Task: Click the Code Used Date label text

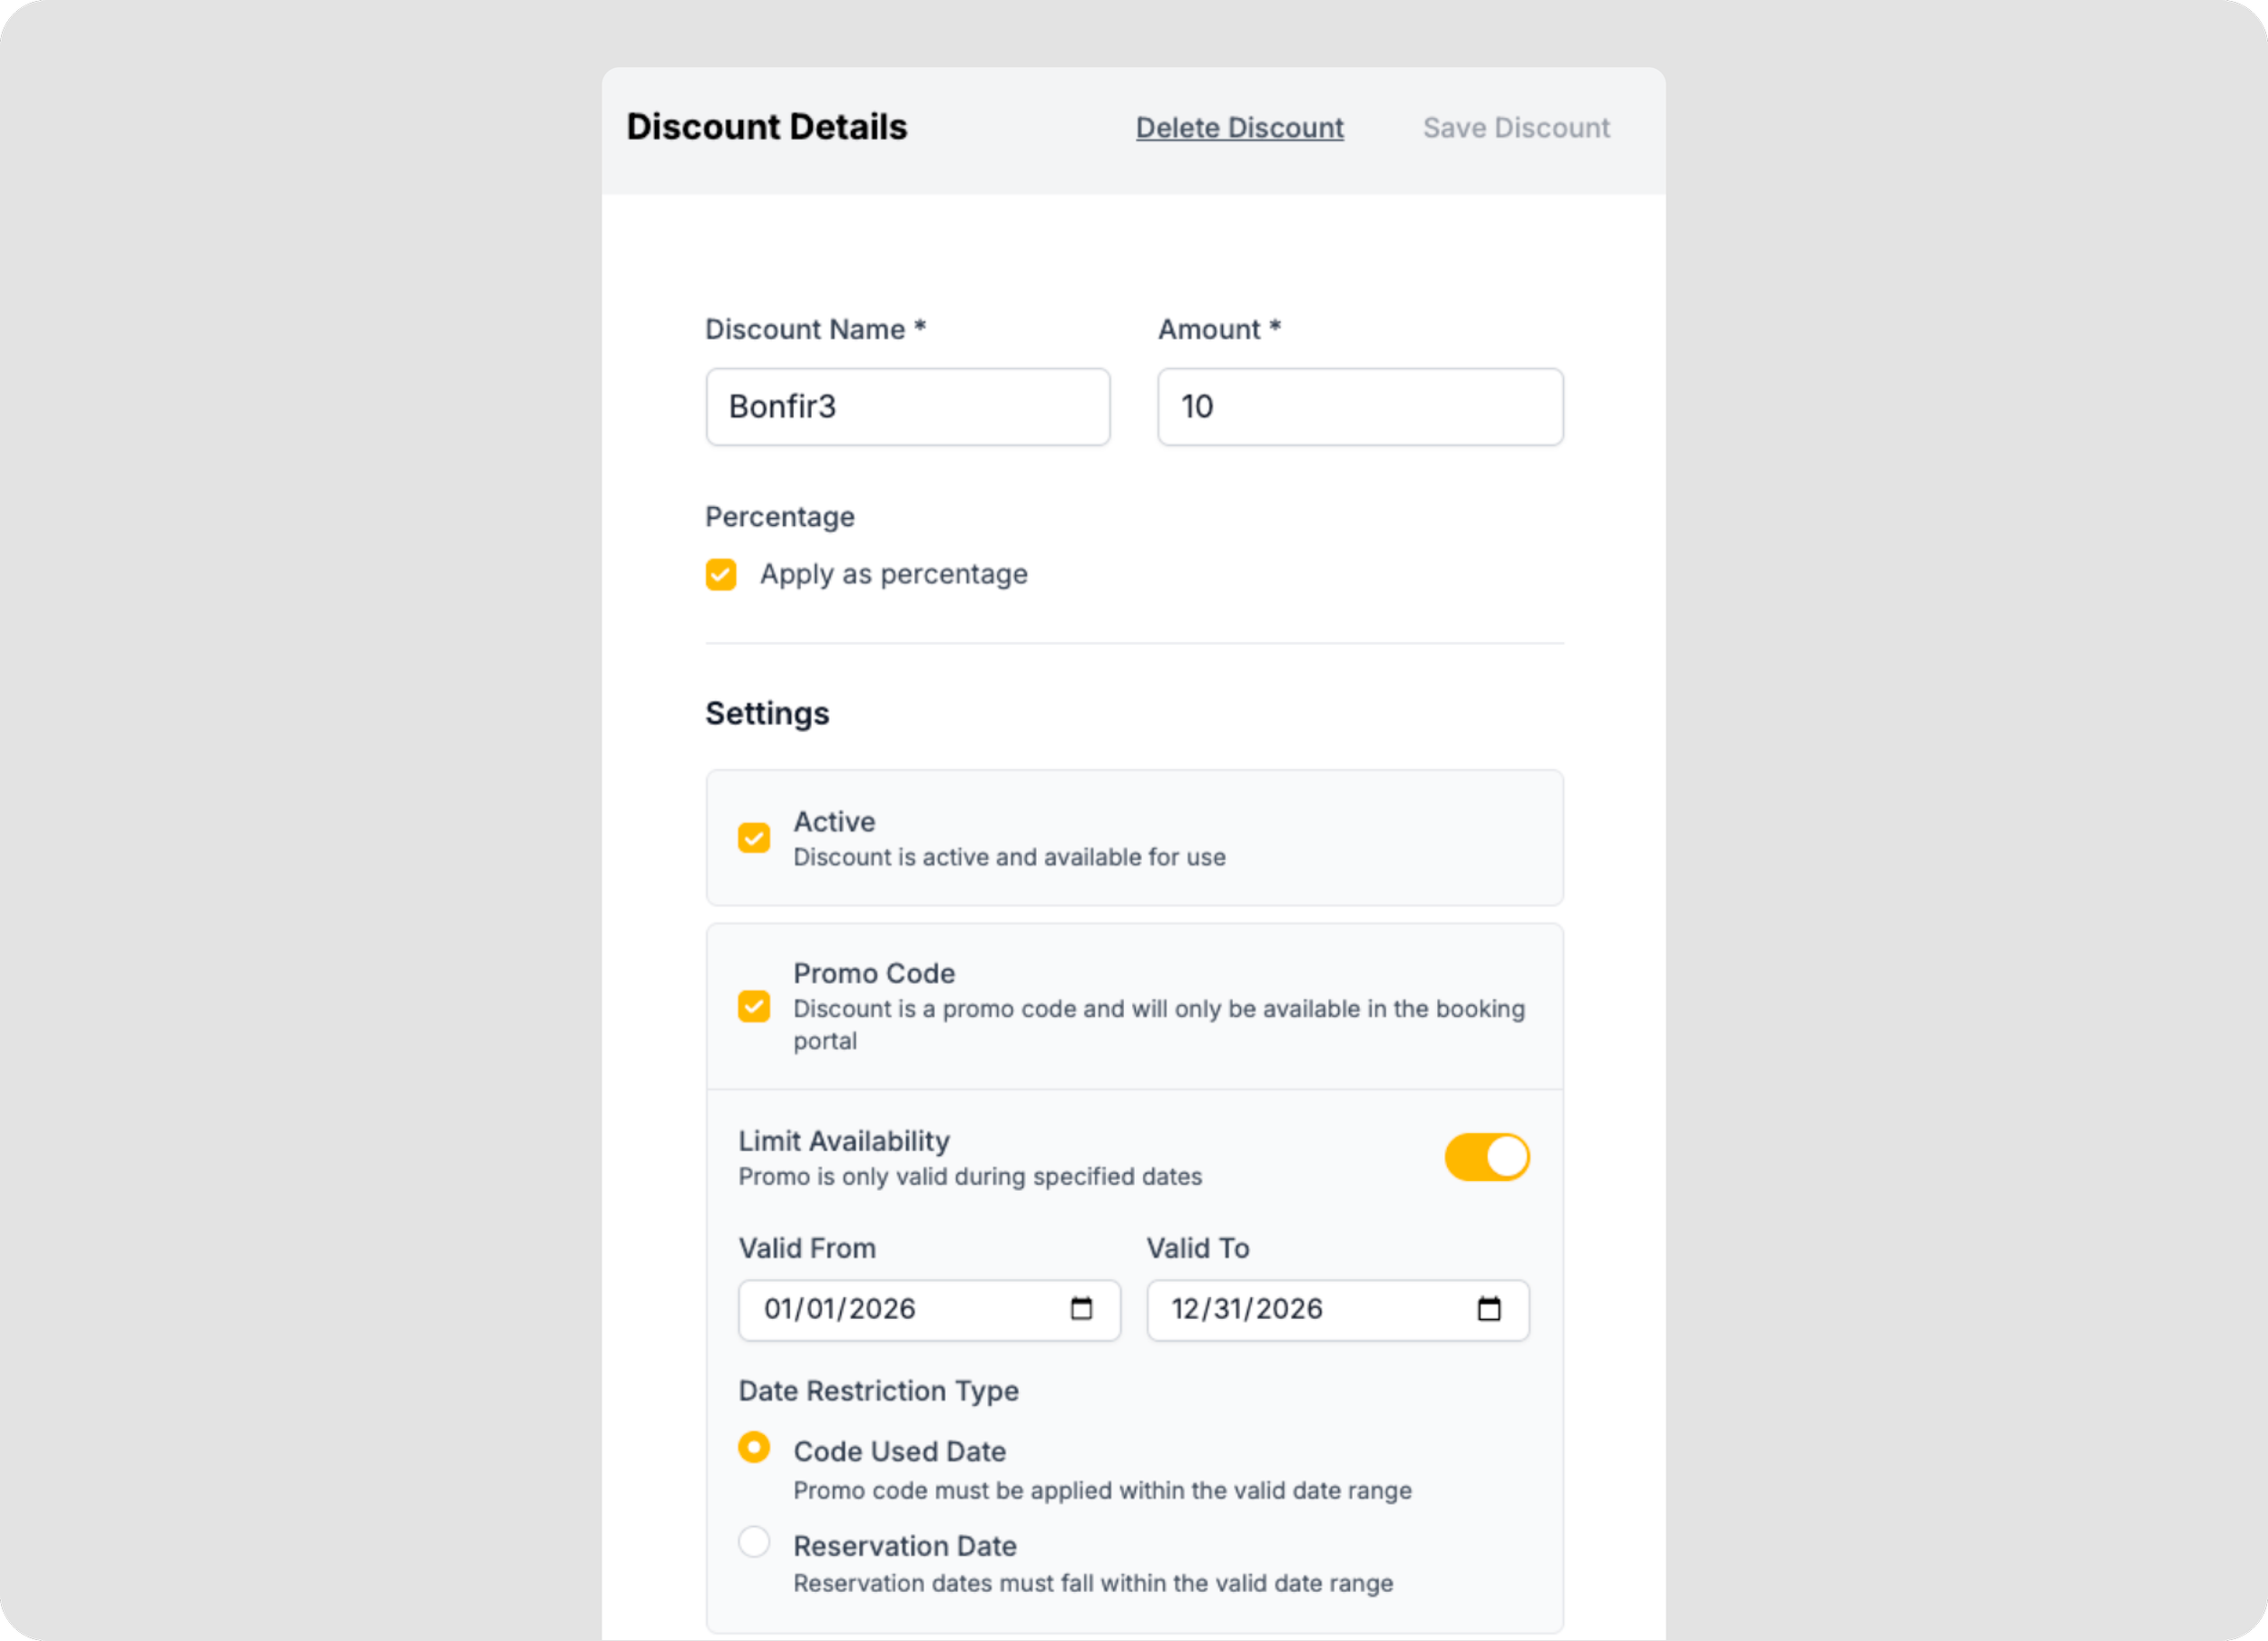Action: click(x=900, y=1452)
